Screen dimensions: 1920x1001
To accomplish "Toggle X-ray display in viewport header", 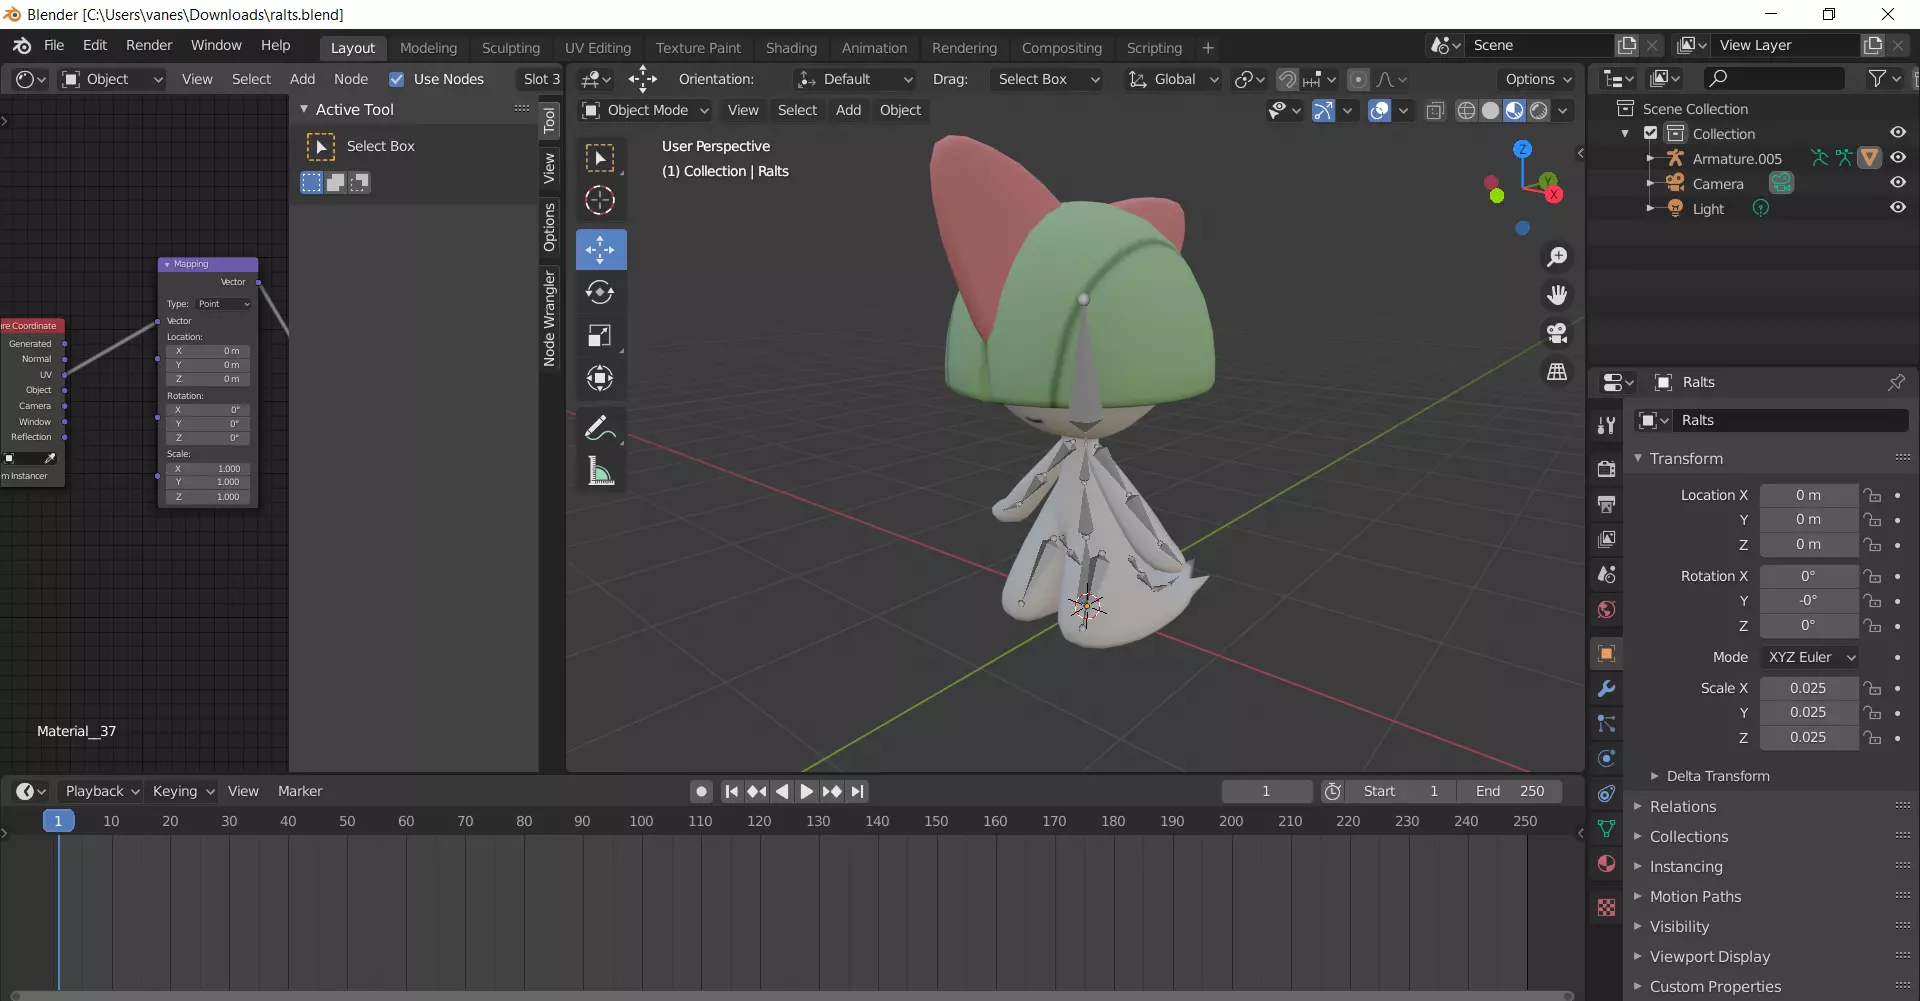I will tap(1435, 111).
